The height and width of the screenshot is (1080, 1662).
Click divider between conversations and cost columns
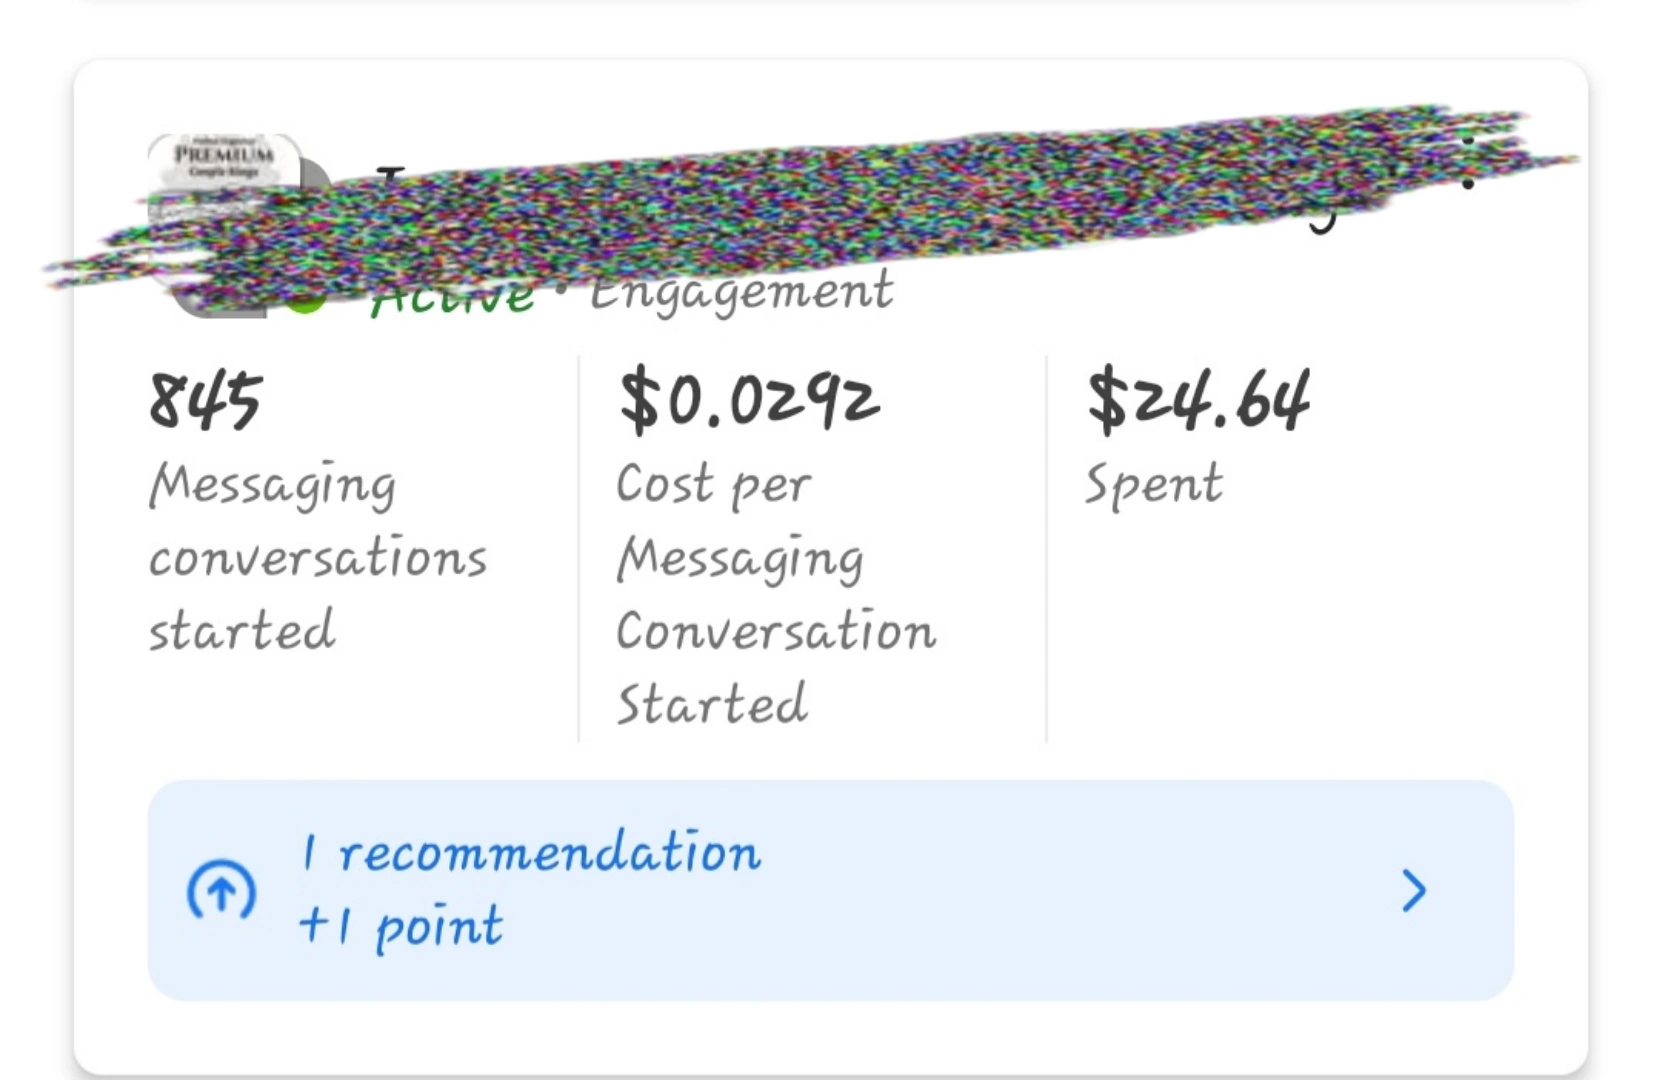coord(579,550)
